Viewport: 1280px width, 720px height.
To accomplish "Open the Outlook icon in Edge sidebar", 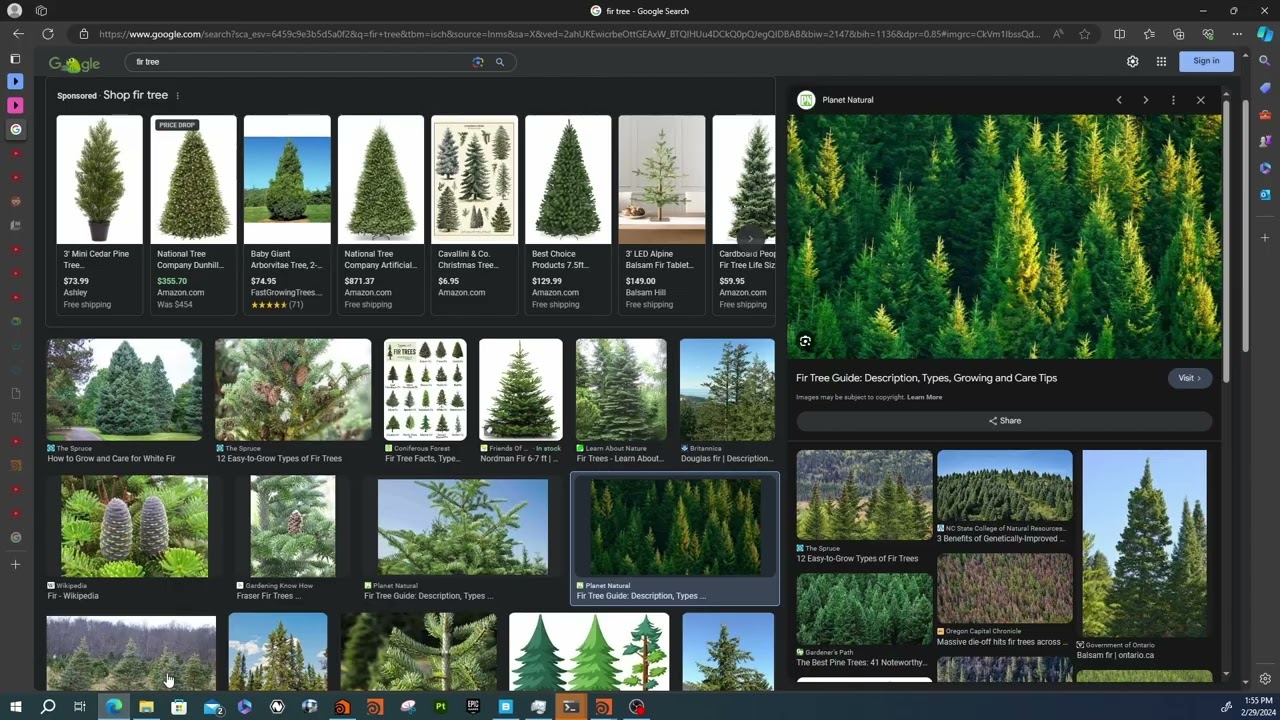I will tap(1265, 194).
